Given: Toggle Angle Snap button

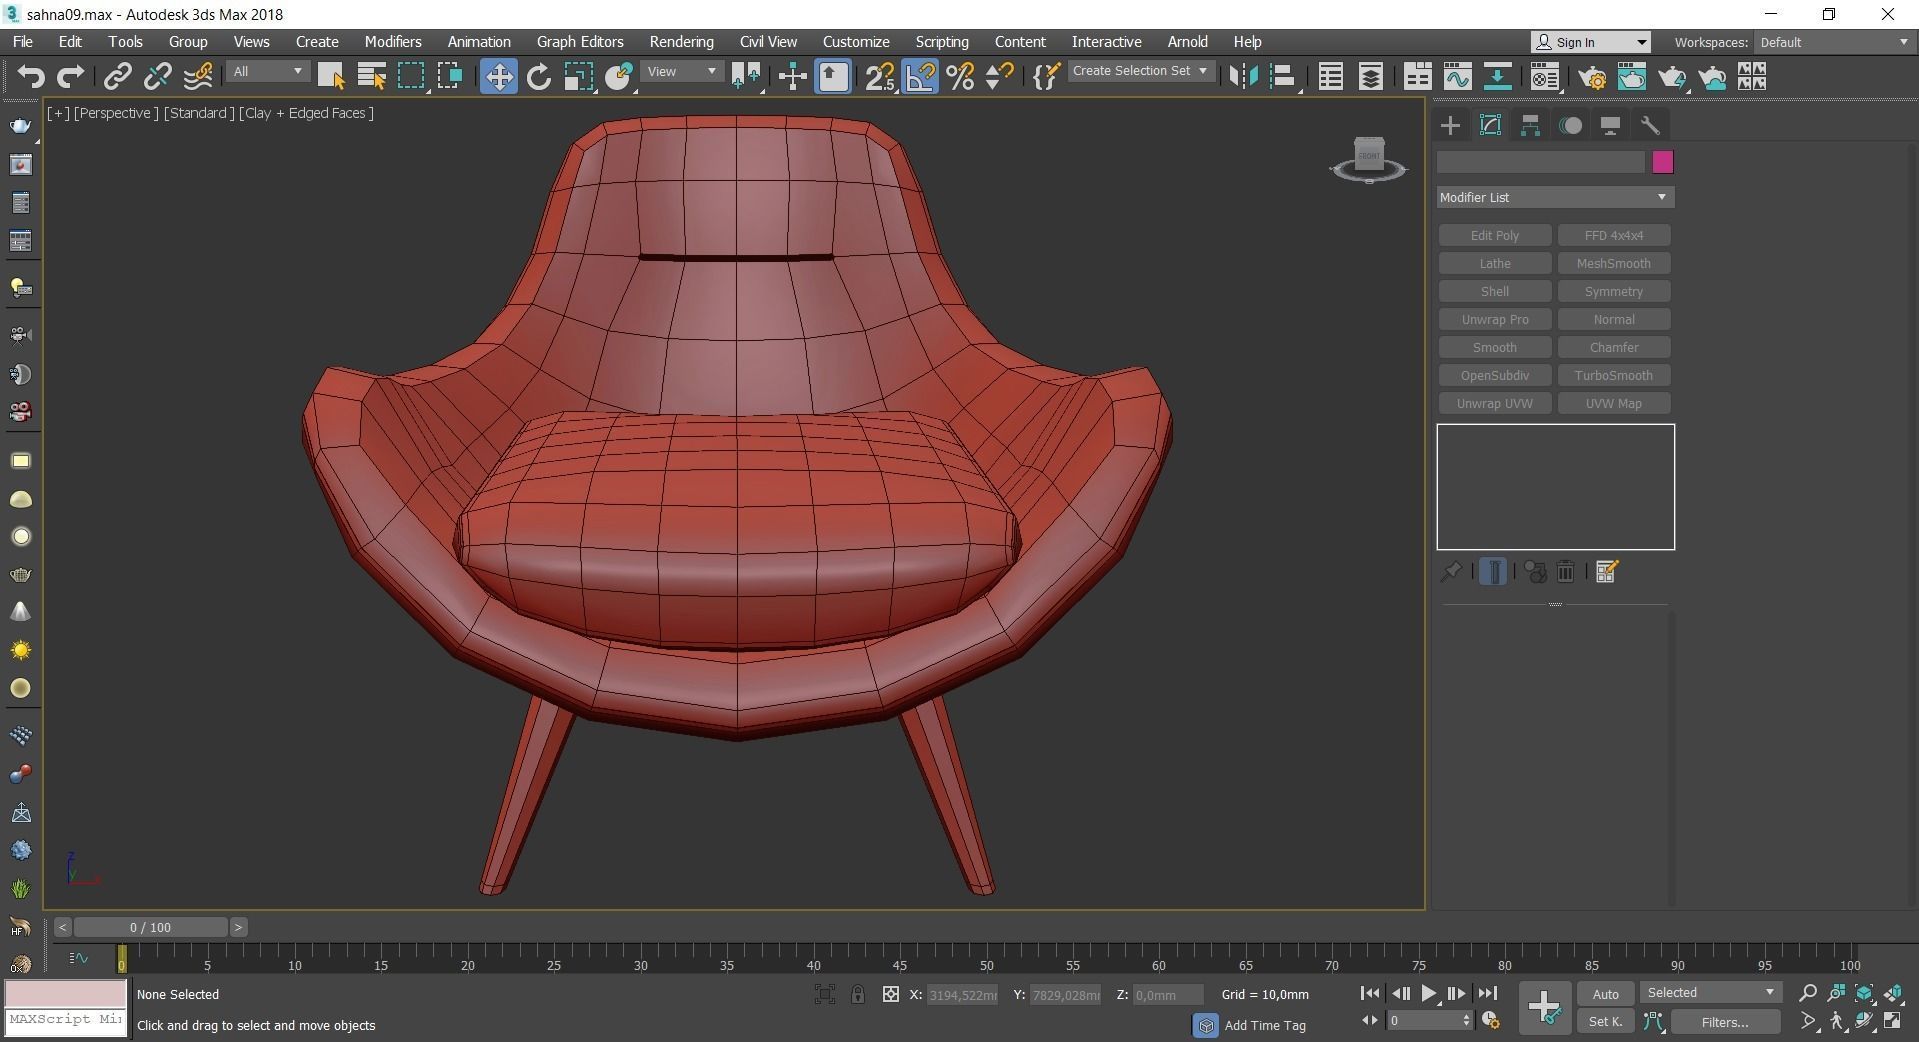Looking at the screenshot, I should (920, 76).
